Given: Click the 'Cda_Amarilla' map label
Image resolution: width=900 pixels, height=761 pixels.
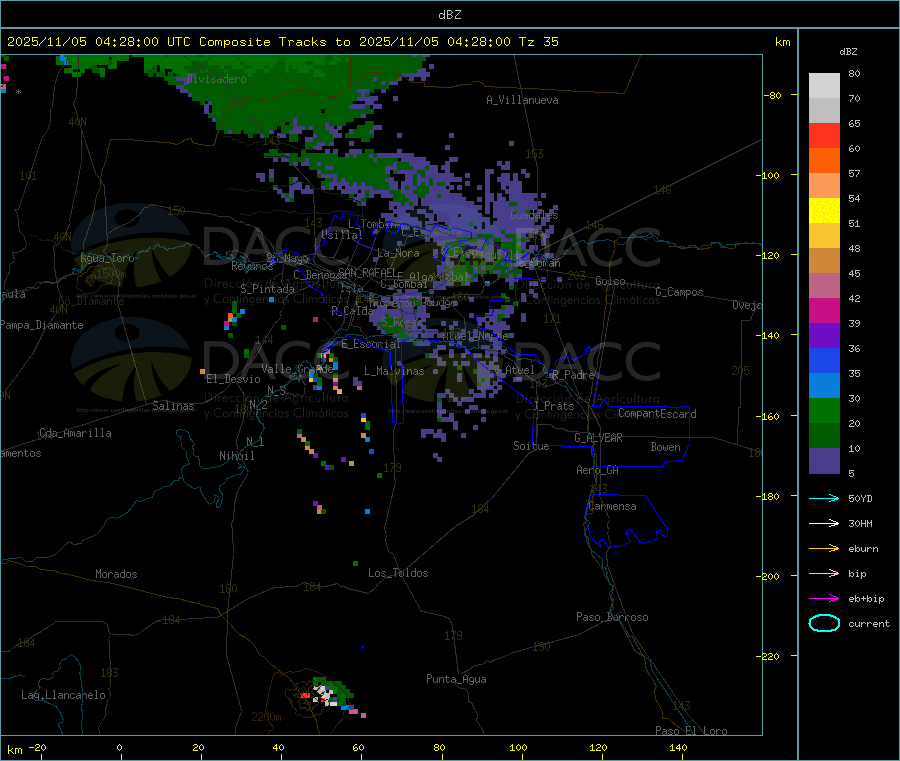Looking at the screenshot, I should tap(75, 433).
